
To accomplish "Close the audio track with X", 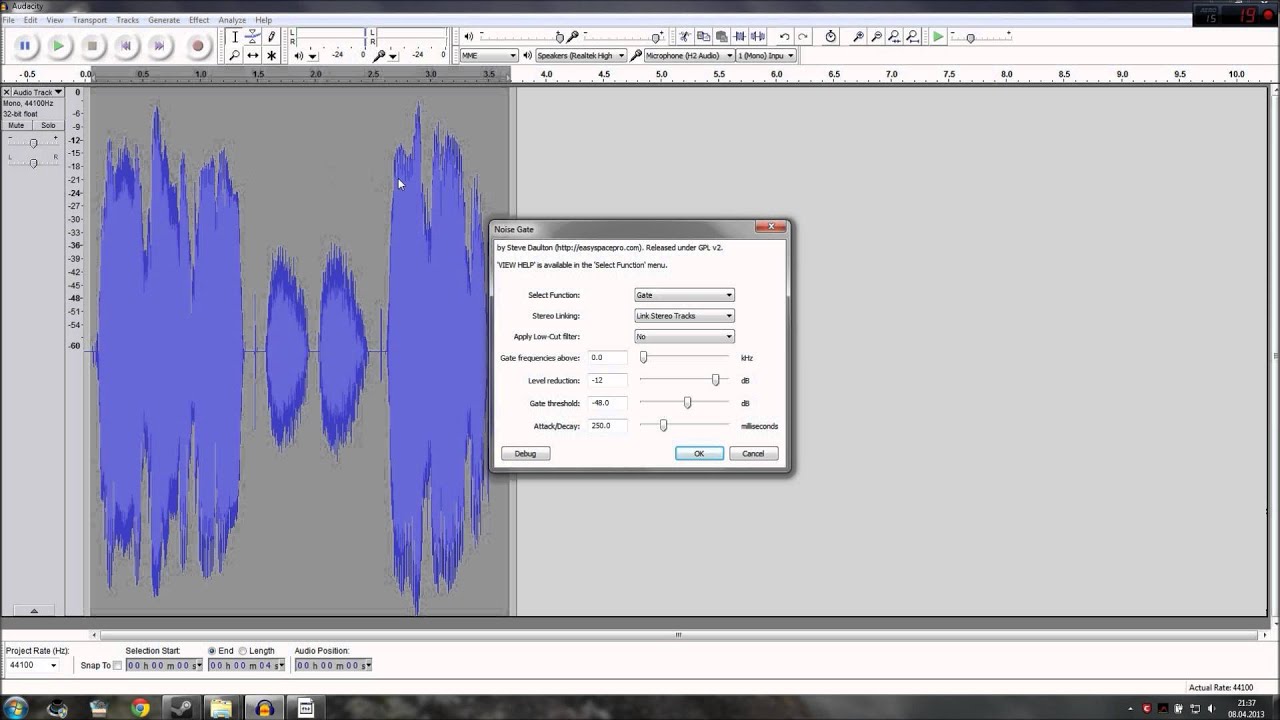I will [7, 92].
